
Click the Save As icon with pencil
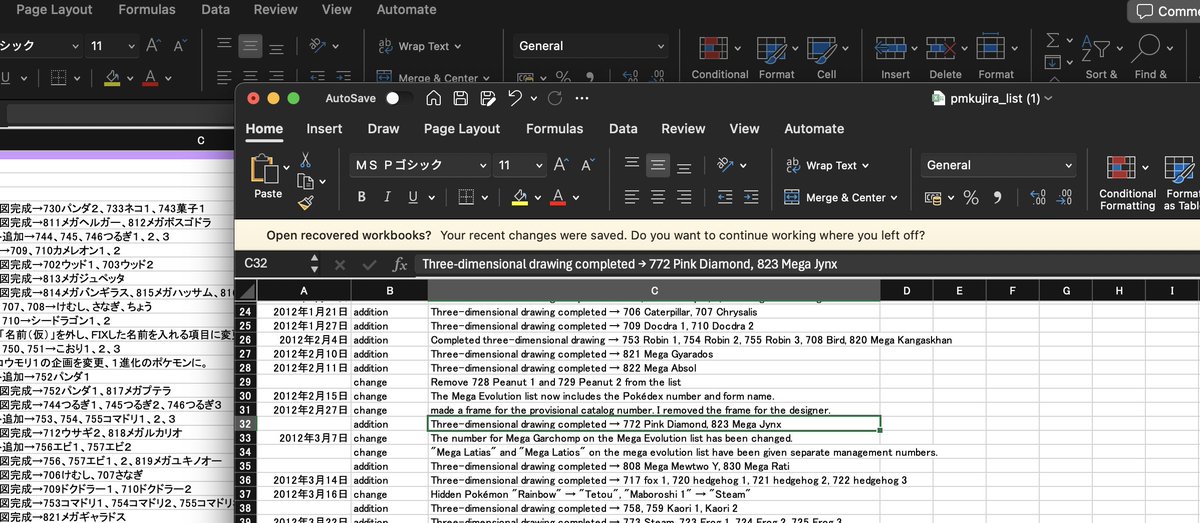tap(488, 98)
